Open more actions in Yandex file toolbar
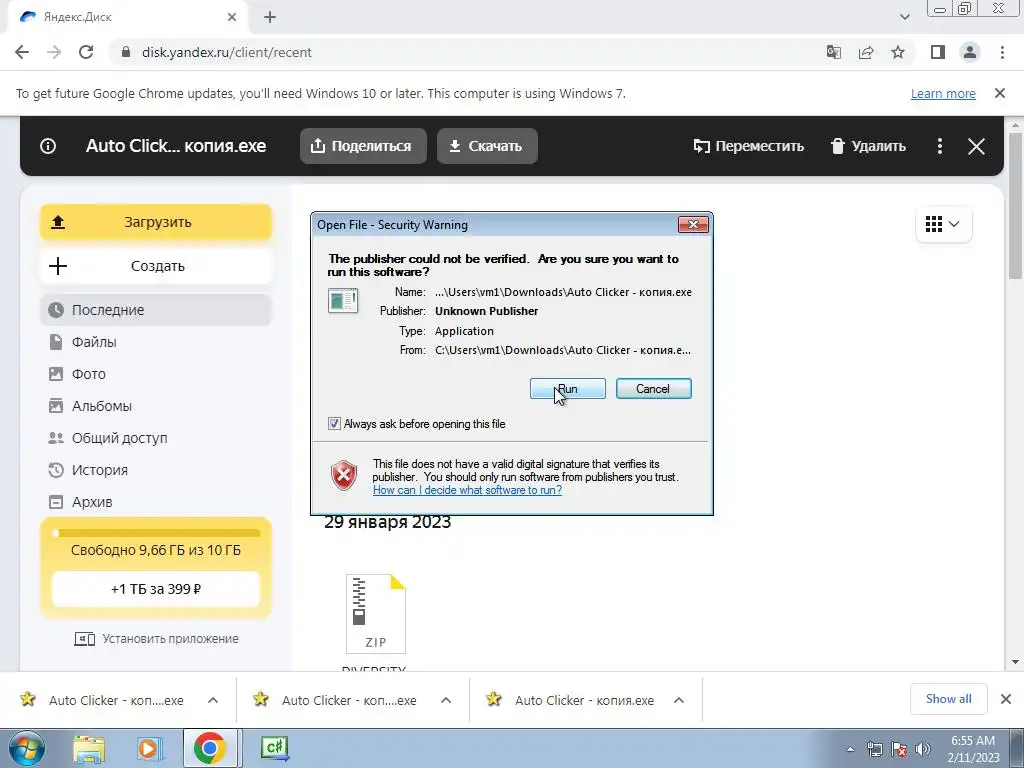Image resolution: width=1024 pixels, height=768 pixels. [940, 146]
